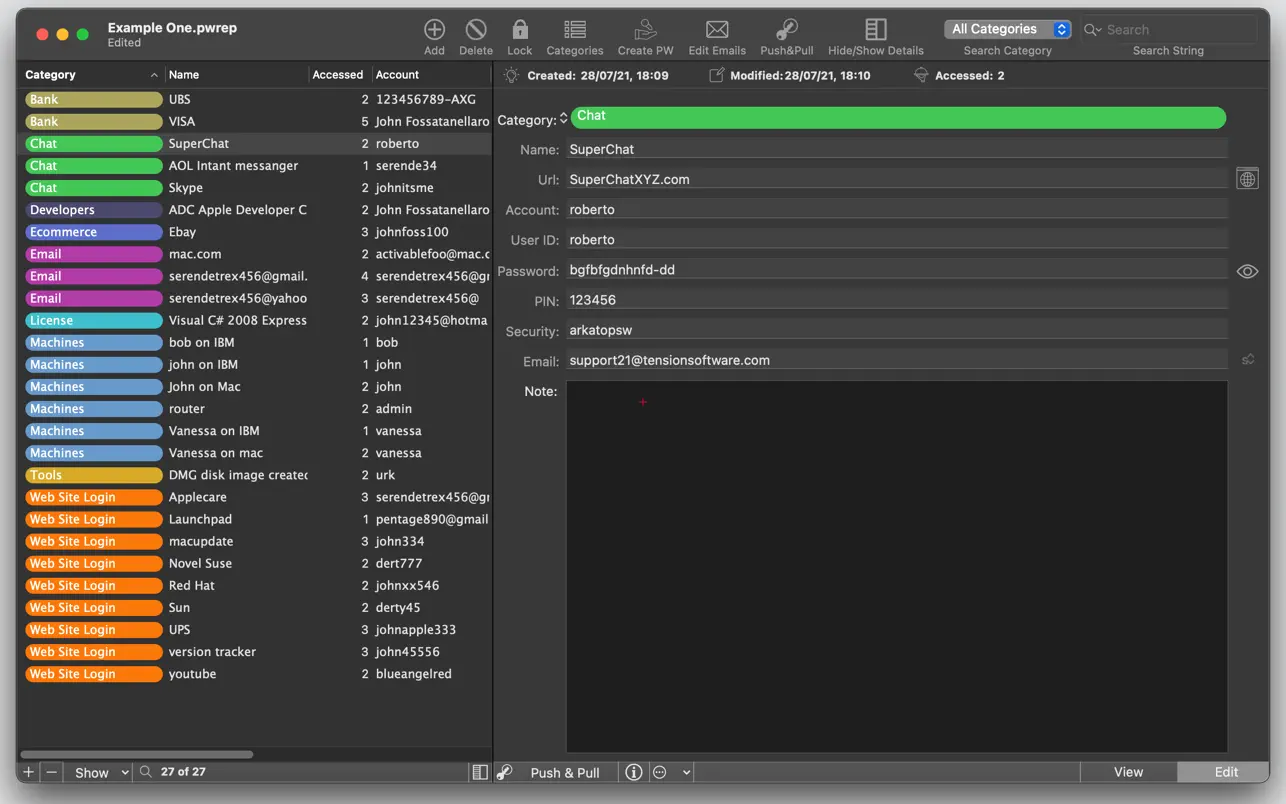Click the Push&Pull toolbar icon
Viewport: 1286px width, 804px height.
tap(787, 30)
